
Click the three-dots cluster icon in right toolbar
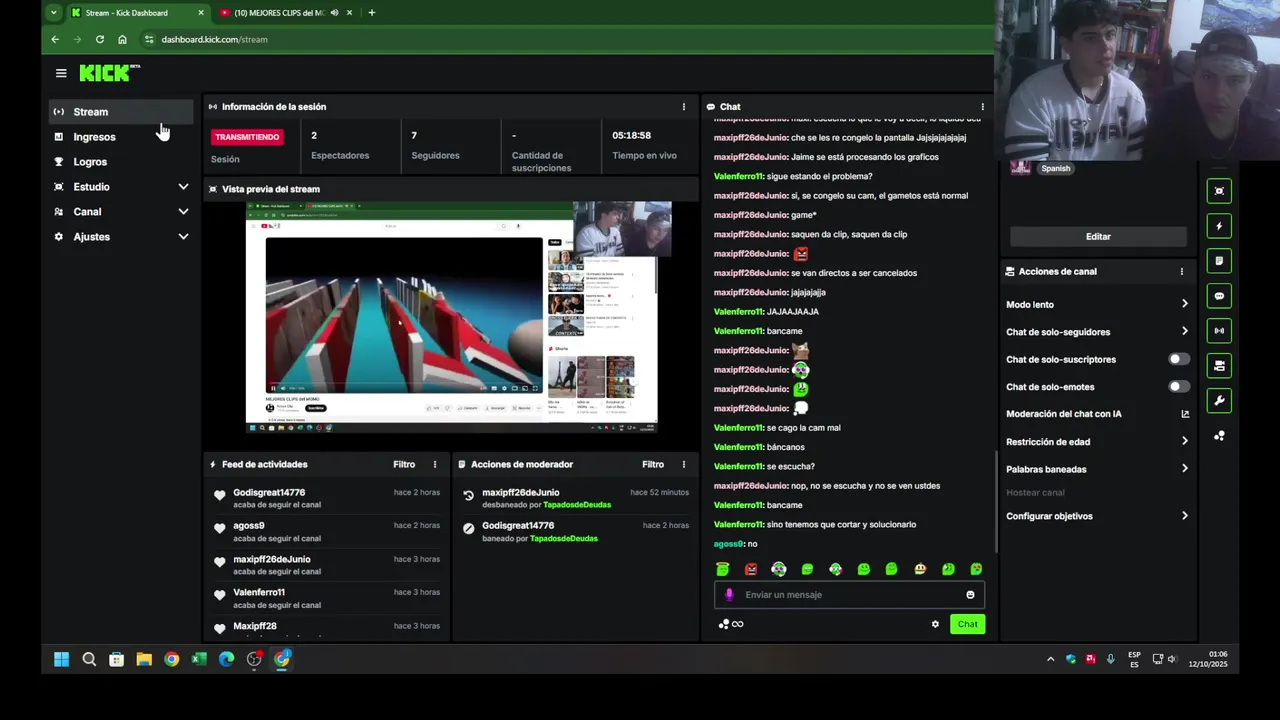[x=1219, y=436]
